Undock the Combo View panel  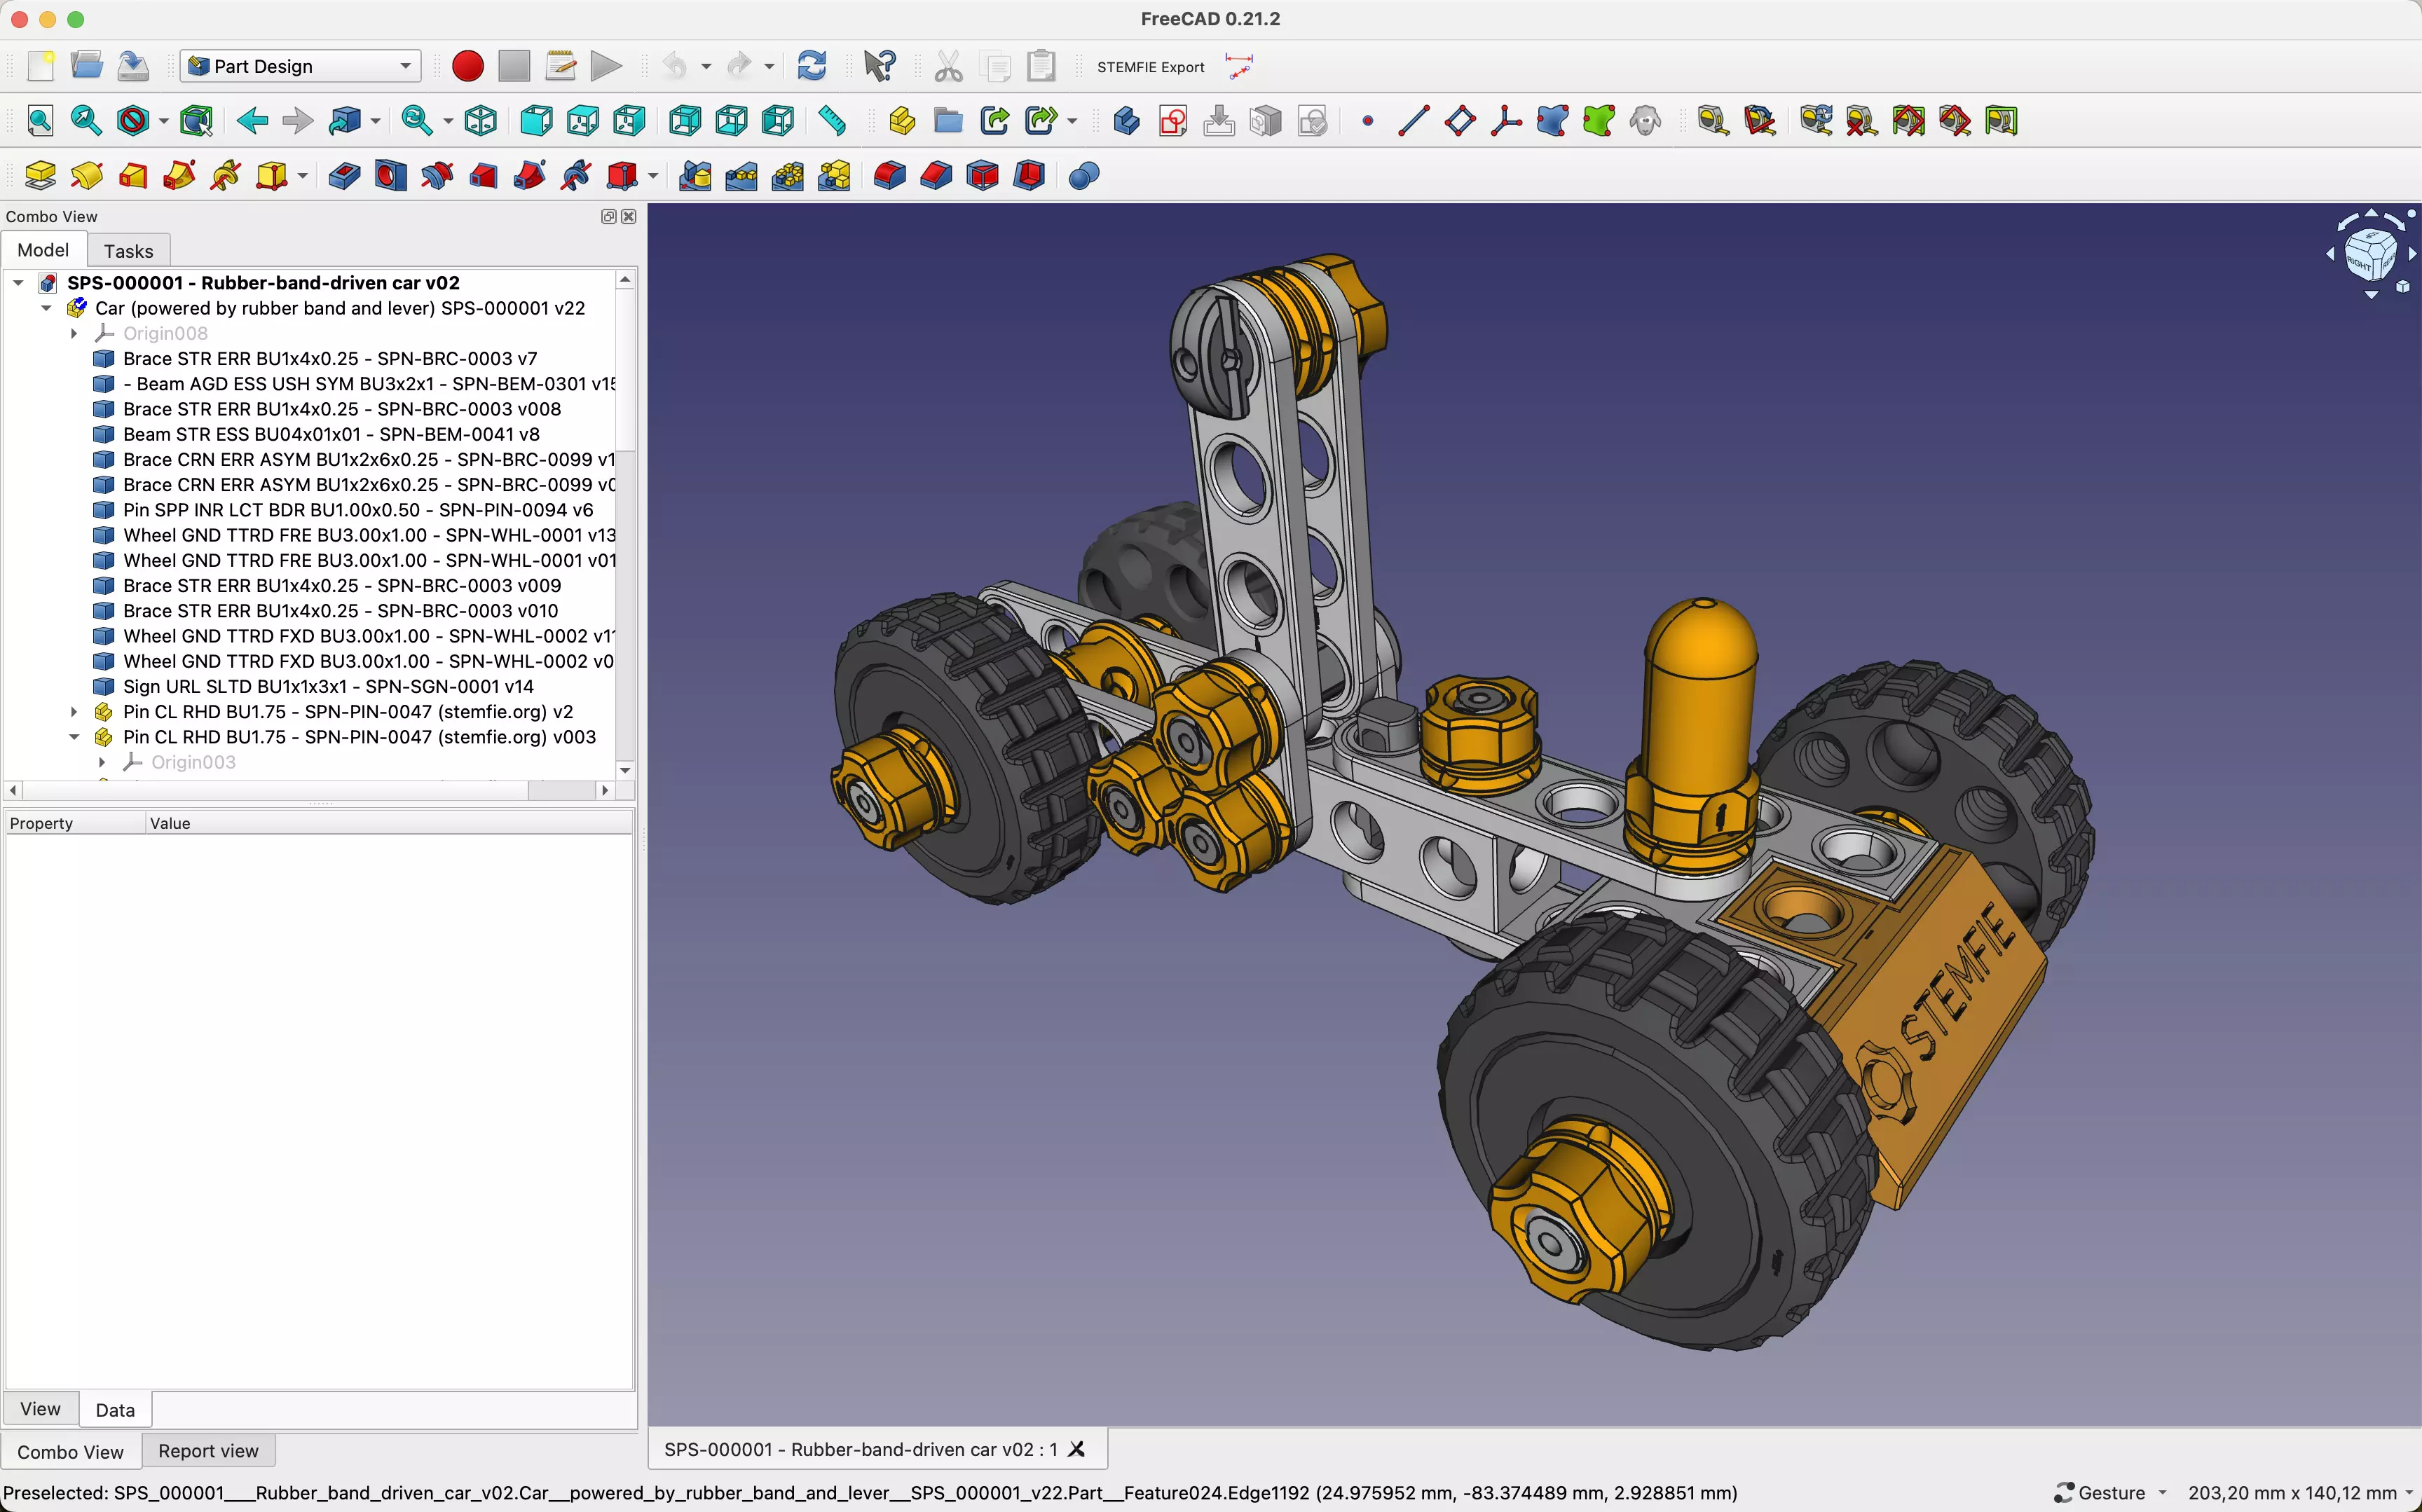(609, 216)
